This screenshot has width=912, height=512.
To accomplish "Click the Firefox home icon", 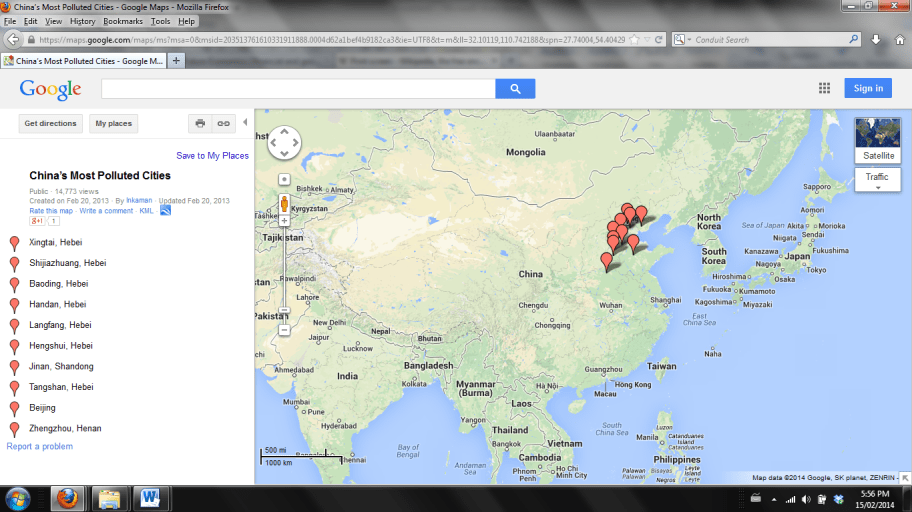I will click(x=896, y=40).
